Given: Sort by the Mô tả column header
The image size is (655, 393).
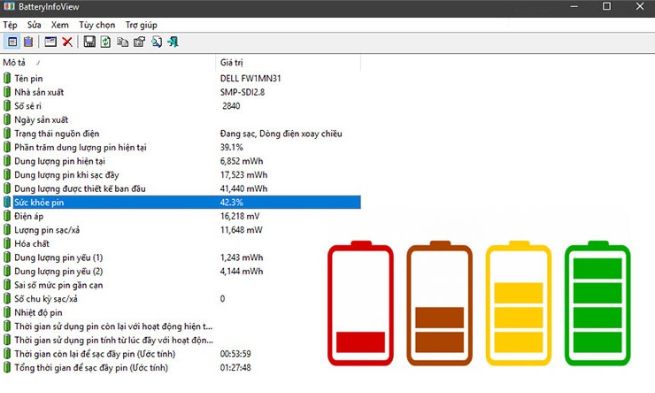Looking at the screenshot, I should point(108,63).
